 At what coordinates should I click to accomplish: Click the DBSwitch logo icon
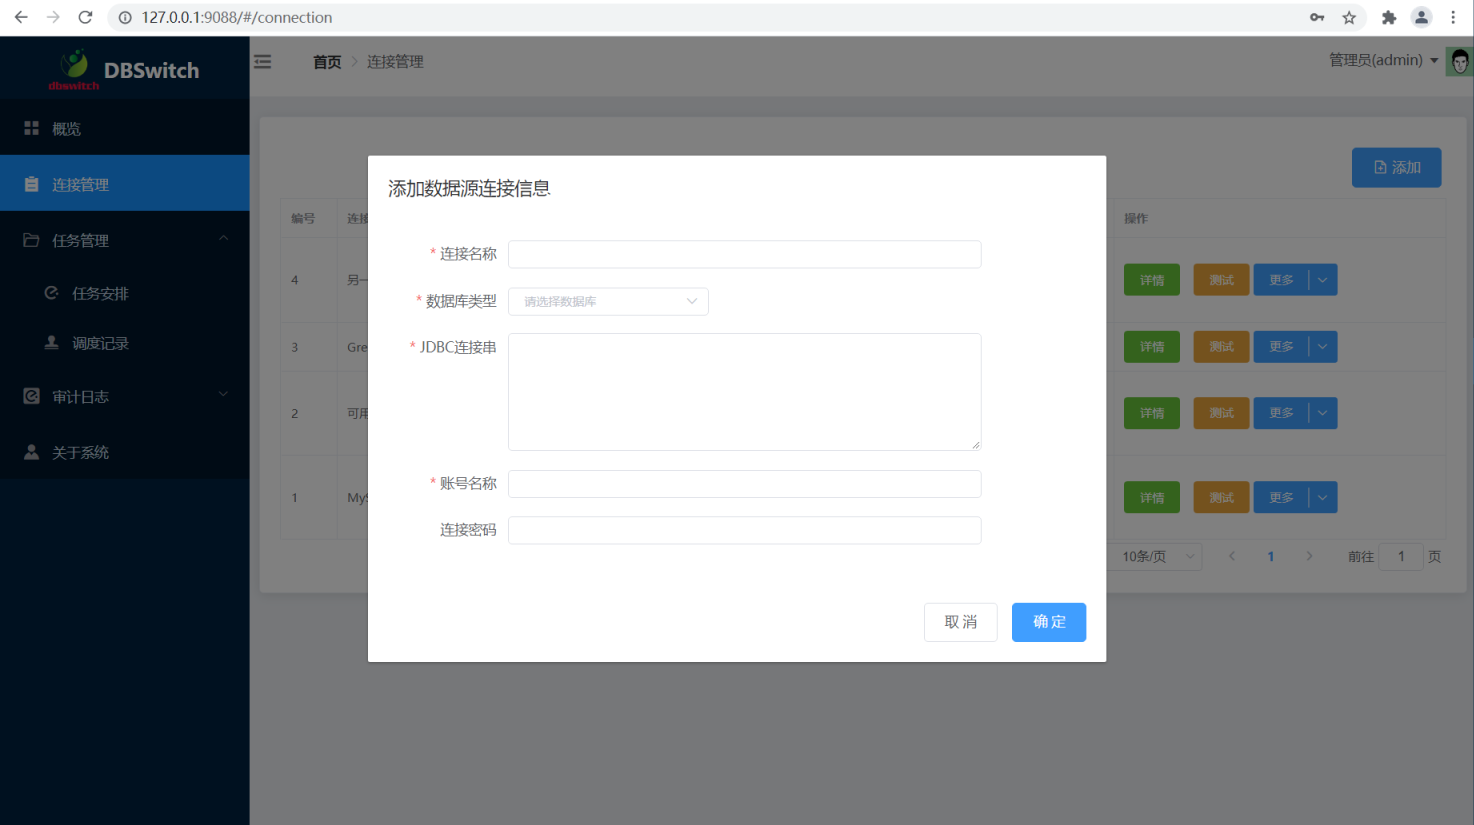74,66
